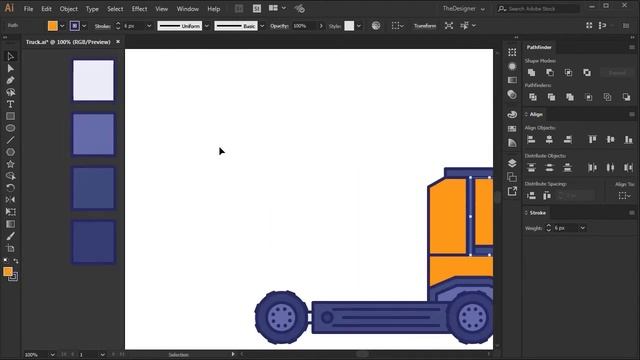
Task: Click the Merge pathfinder icon
Action: tap(570, 97)
